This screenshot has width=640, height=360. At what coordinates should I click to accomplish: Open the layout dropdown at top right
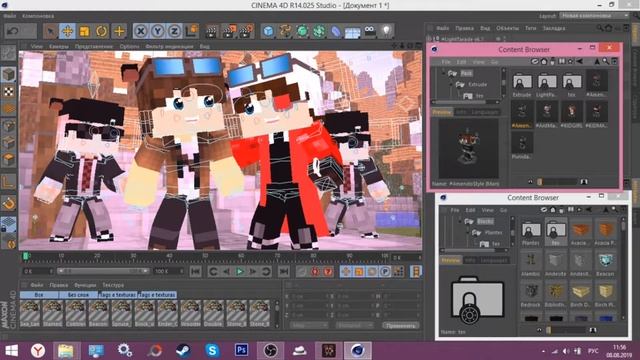point(594,16)
